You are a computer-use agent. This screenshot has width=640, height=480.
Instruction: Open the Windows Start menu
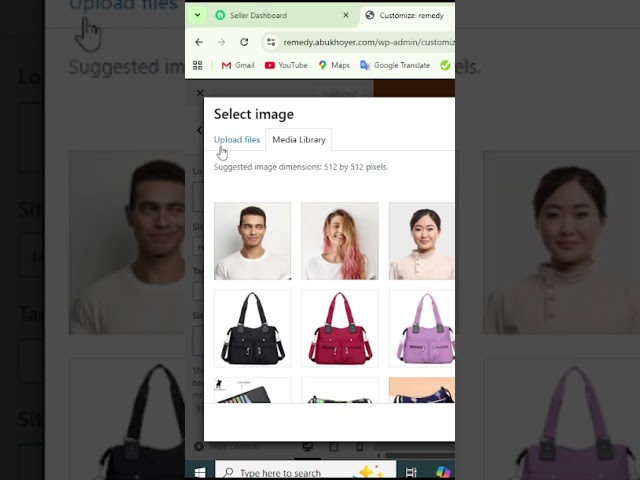click(200, 472)
